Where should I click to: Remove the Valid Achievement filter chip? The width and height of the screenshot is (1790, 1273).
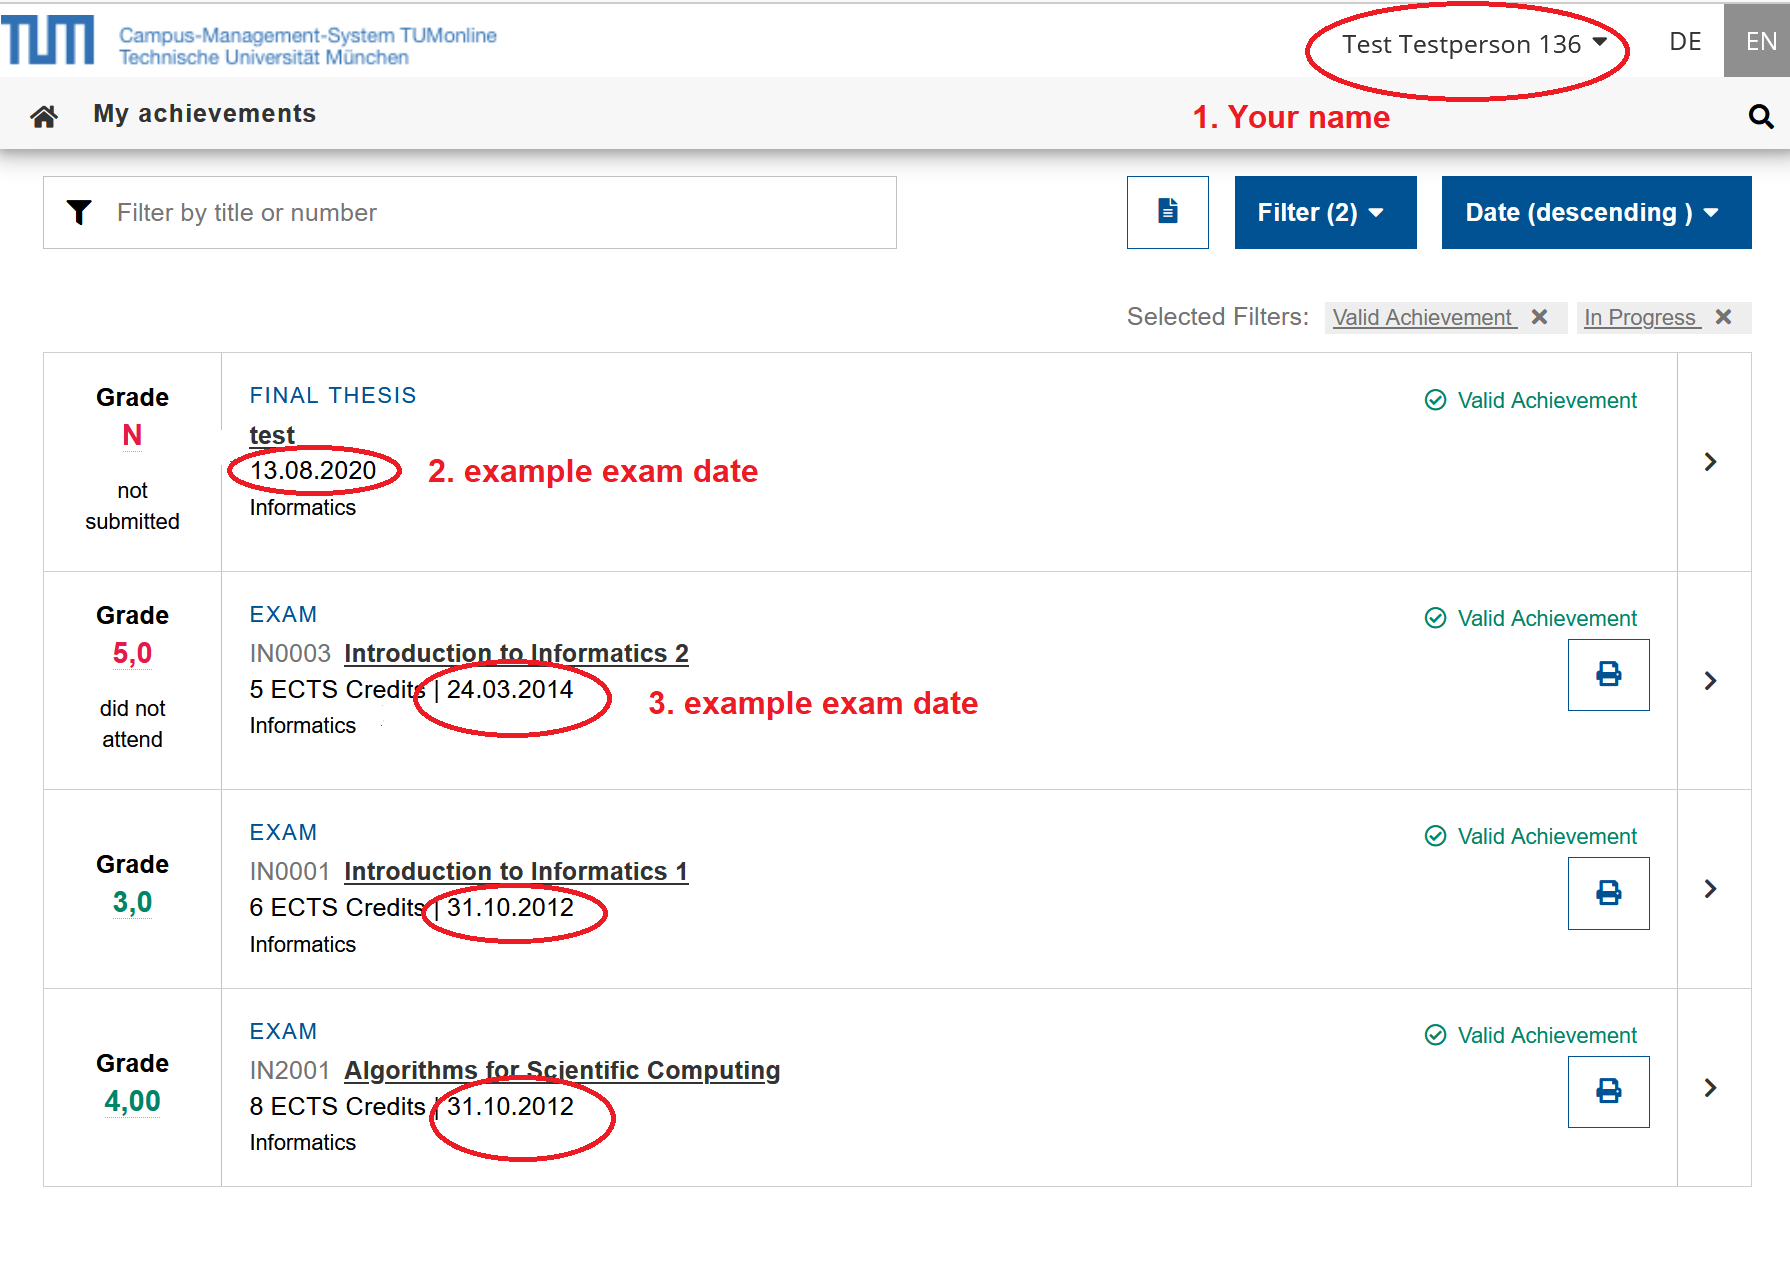tap(1539, 317)
